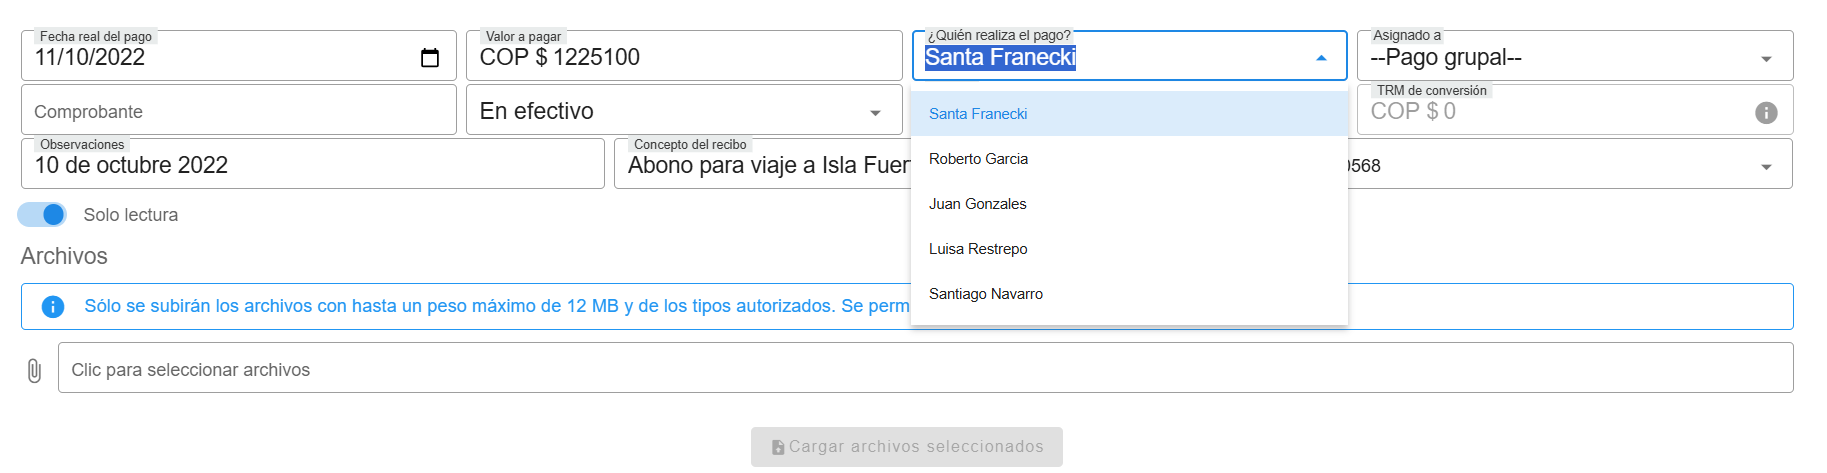Choose Roberto Garcia as payer
This screenshot has height=473, width=1827.
[x=978, y=159]
